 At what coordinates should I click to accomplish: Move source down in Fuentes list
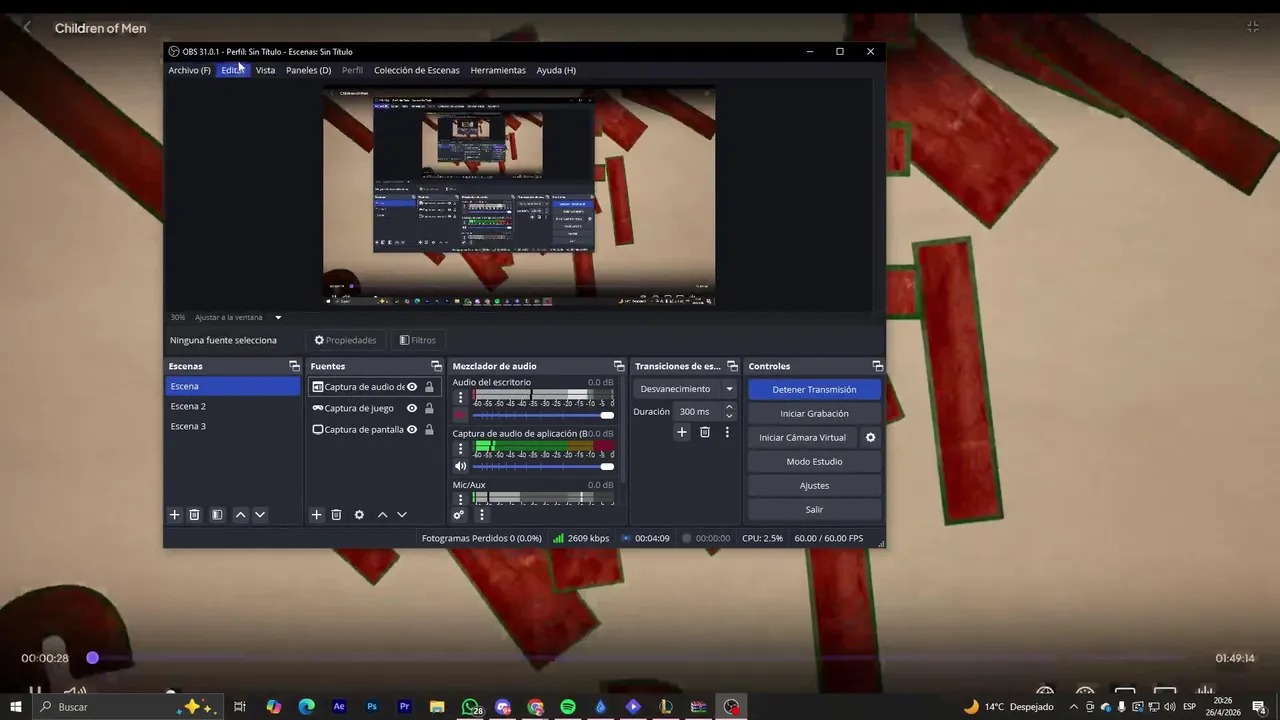coord(402,515)
